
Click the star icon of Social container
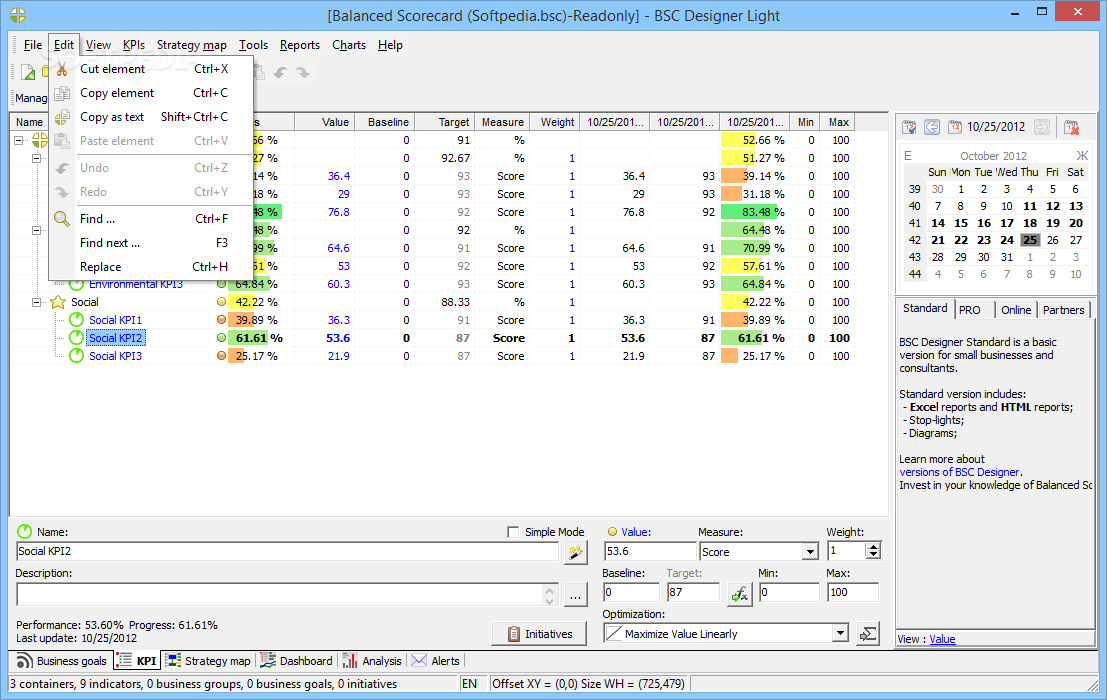(x=59, y=302)
